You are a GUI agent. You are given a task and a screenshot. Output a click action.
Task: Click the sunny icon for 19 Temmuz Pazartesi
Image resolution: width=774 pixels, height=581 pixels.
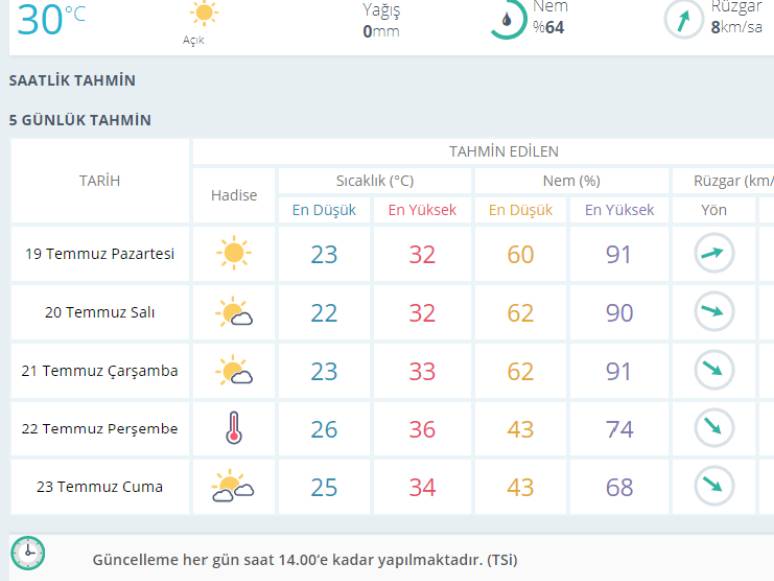point(233,253)
